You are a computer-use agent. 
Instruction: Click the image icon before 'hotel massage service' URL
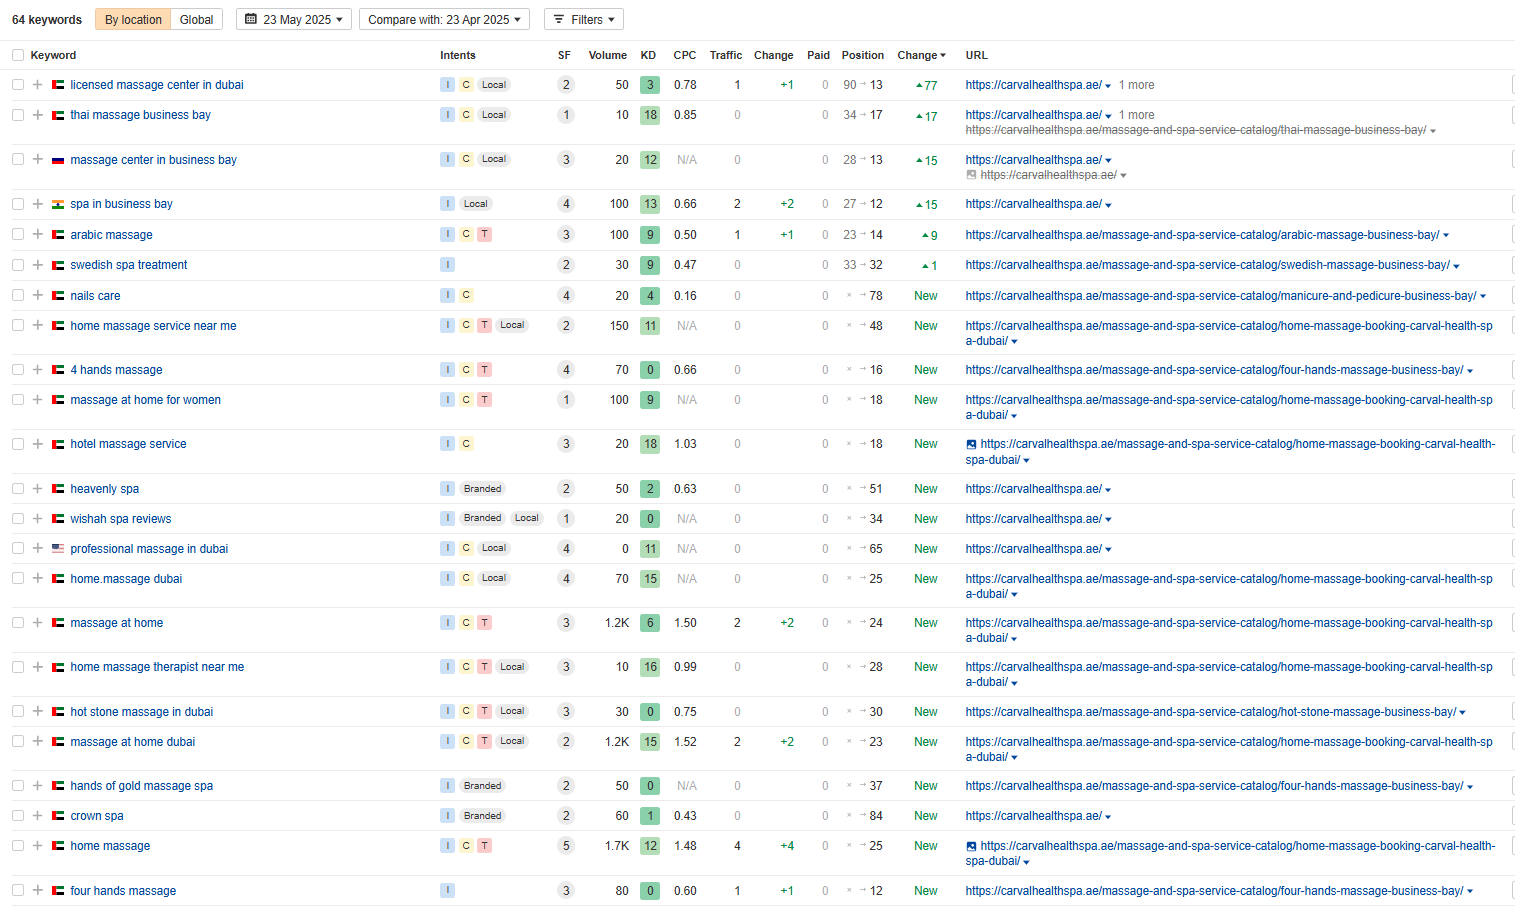[971, 444]
